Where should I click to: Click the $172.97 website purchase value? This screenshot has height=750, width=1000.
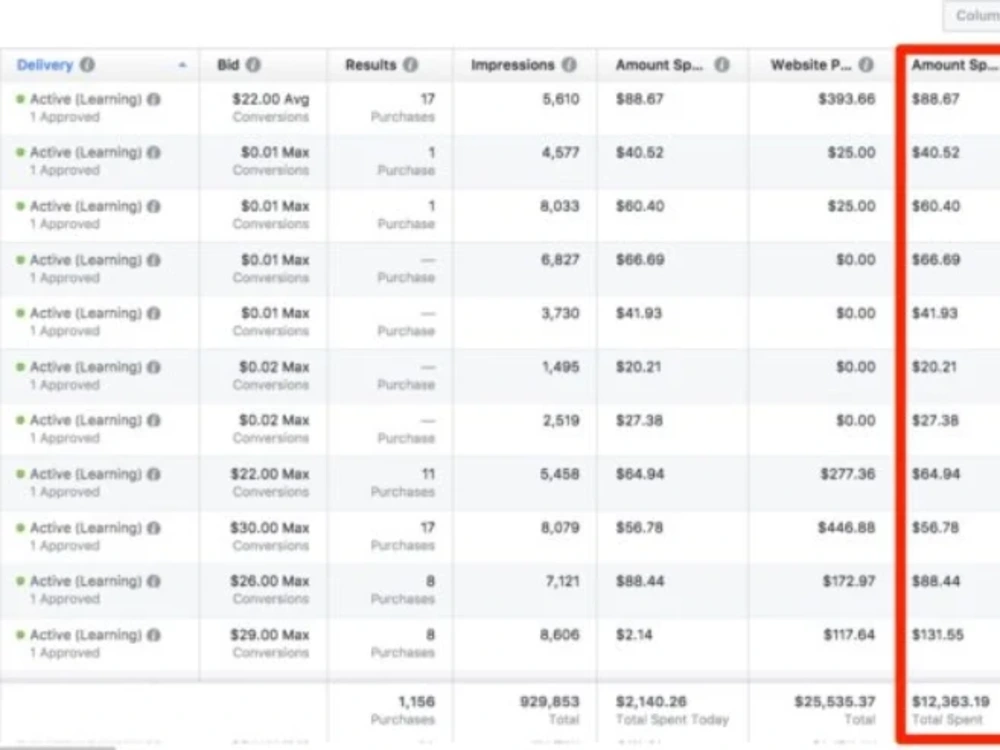click(x=848, y=582)
